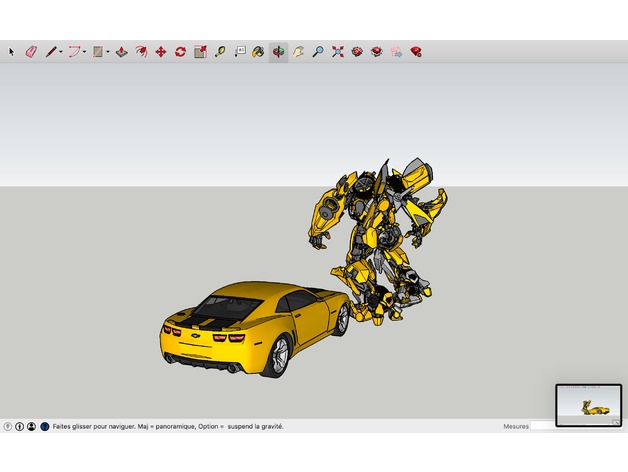Open the Arc tool dropdown arrow

pyautogui.click(x=85, y=52)
